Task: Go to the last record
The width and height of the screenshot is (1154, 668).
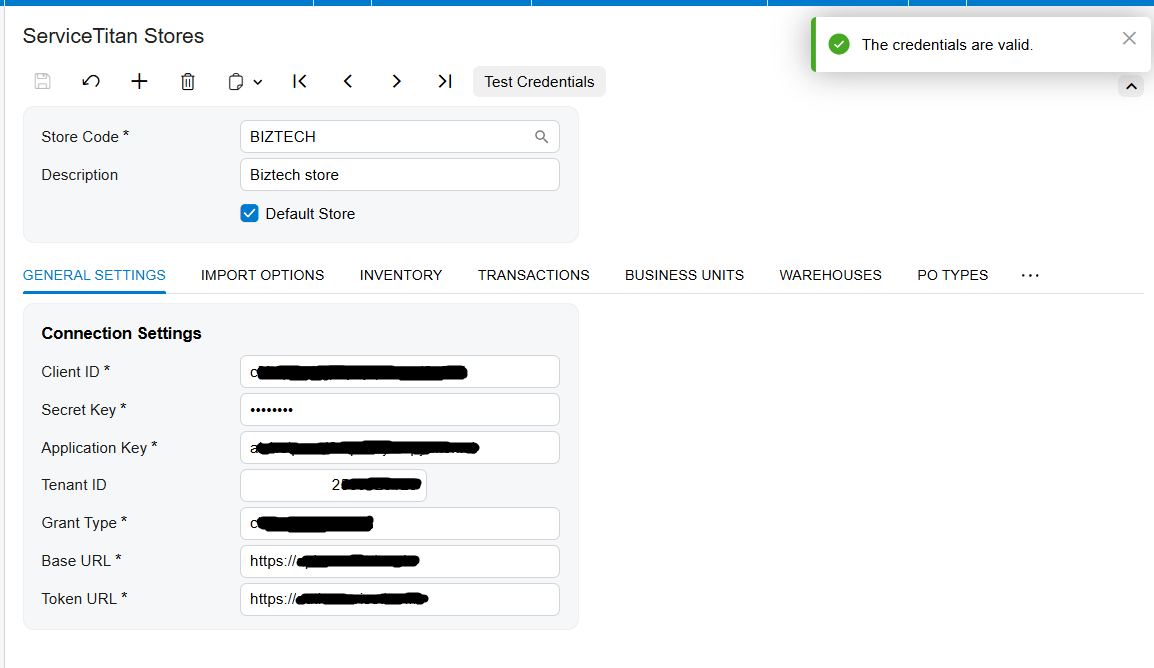Action: coord(445,82)
